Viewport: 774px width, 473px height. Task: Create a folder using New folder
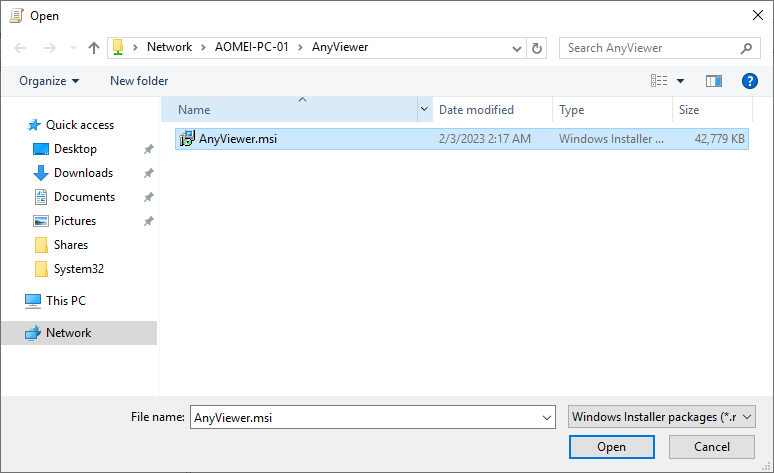point(139,81)
